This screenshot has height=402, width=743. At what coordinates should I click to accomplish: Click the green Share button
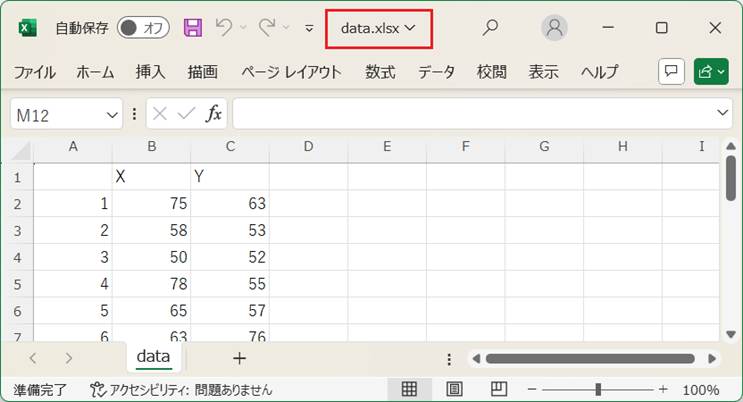pos(710,72)
